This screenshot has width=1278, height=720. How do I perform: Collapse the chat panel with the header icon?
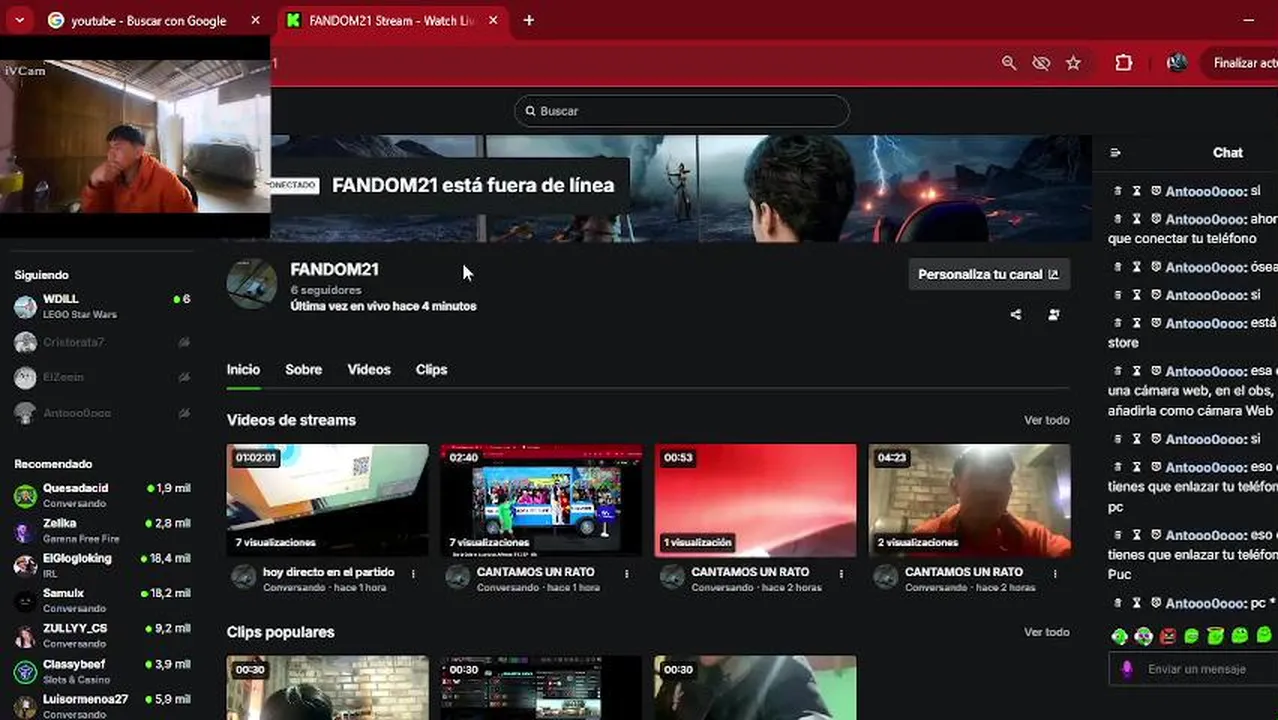(1116, 153)
